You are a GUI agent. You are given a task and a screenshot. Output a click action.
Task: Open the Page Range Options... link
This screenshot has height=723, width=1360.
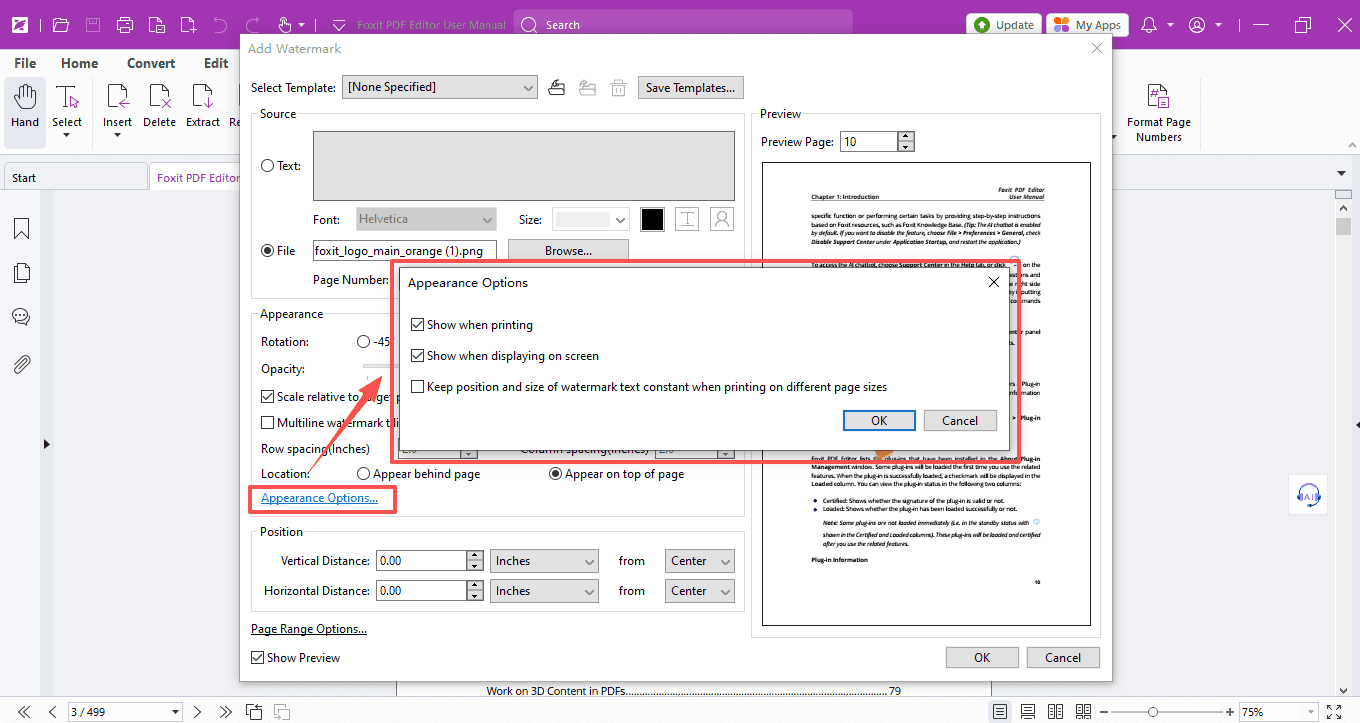(x=309, y=629)
